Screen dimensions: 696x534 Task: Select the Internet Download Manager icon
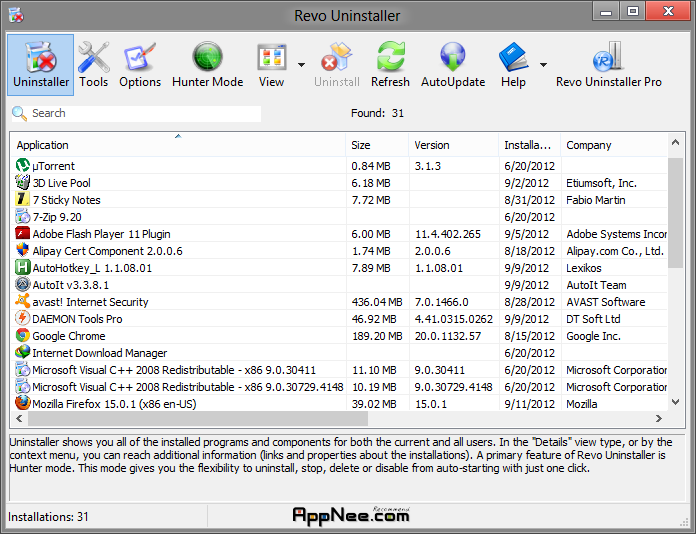point(23,352)
